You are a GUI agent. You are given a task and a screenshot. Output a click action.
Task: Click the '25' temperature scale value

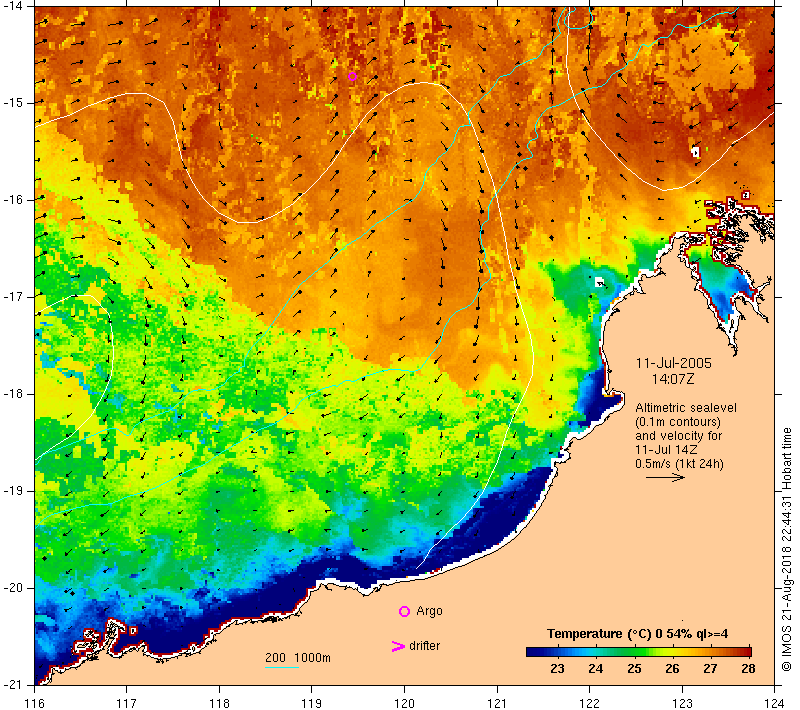(x=634, y=669)
